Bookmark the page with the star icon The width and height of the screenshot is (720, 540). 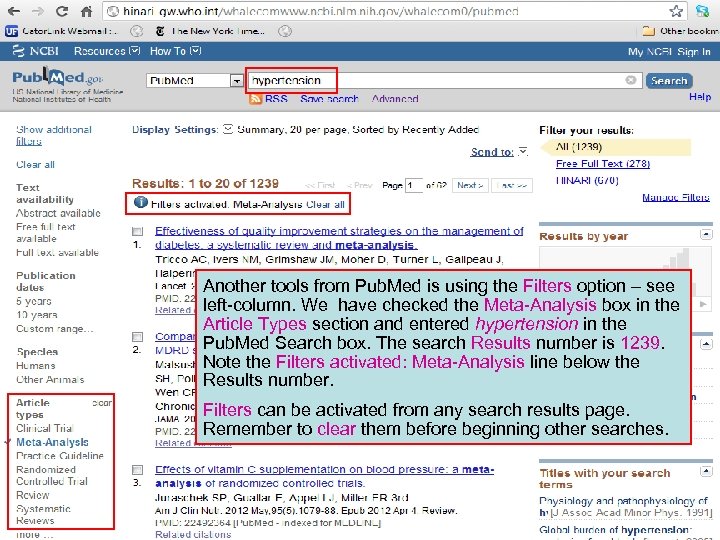[x=675, y=11]
